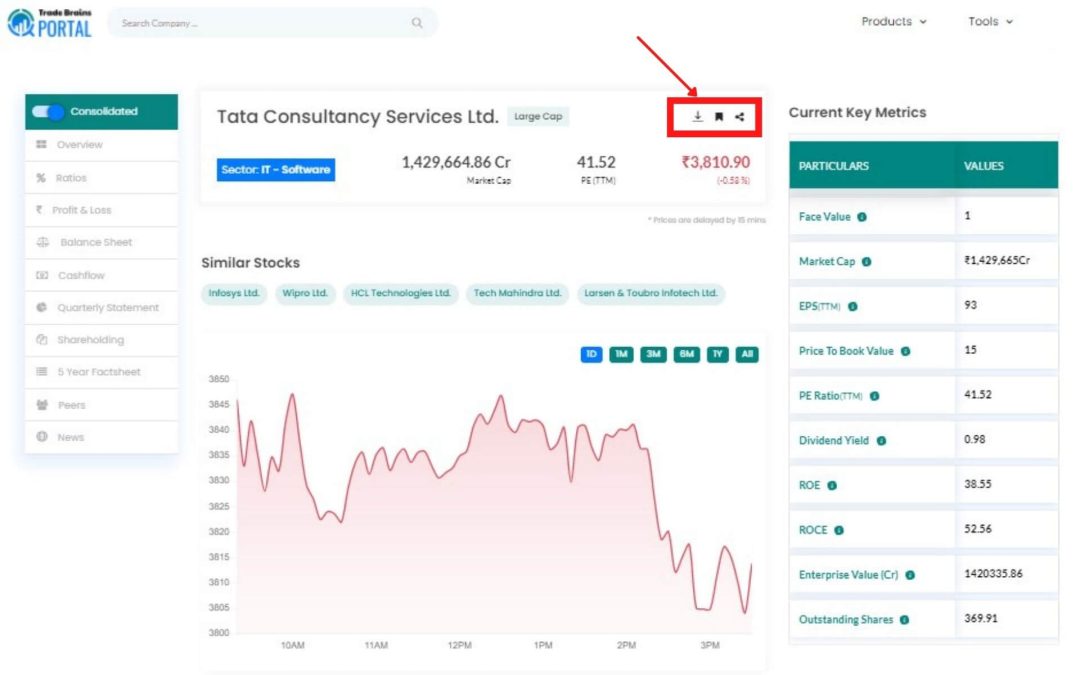Click the ROCE info icon
This screenshot has width=1080, height=675.
tap(839, 530)
